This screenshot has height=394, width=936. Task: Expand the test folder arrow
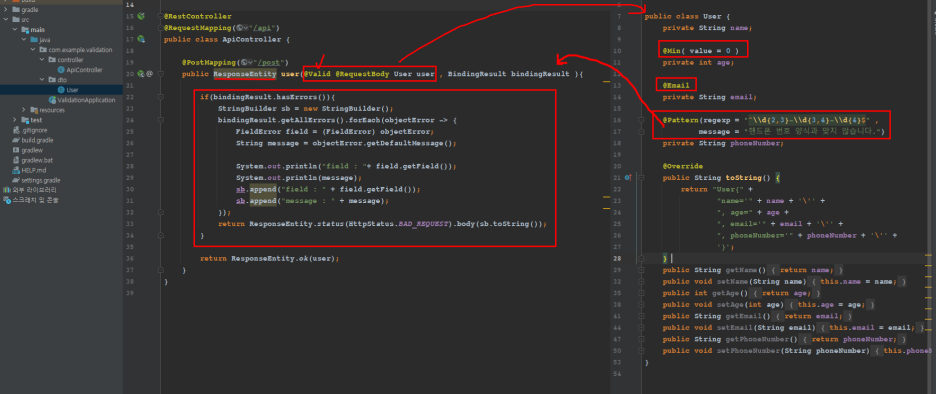(x=16, y=120)
